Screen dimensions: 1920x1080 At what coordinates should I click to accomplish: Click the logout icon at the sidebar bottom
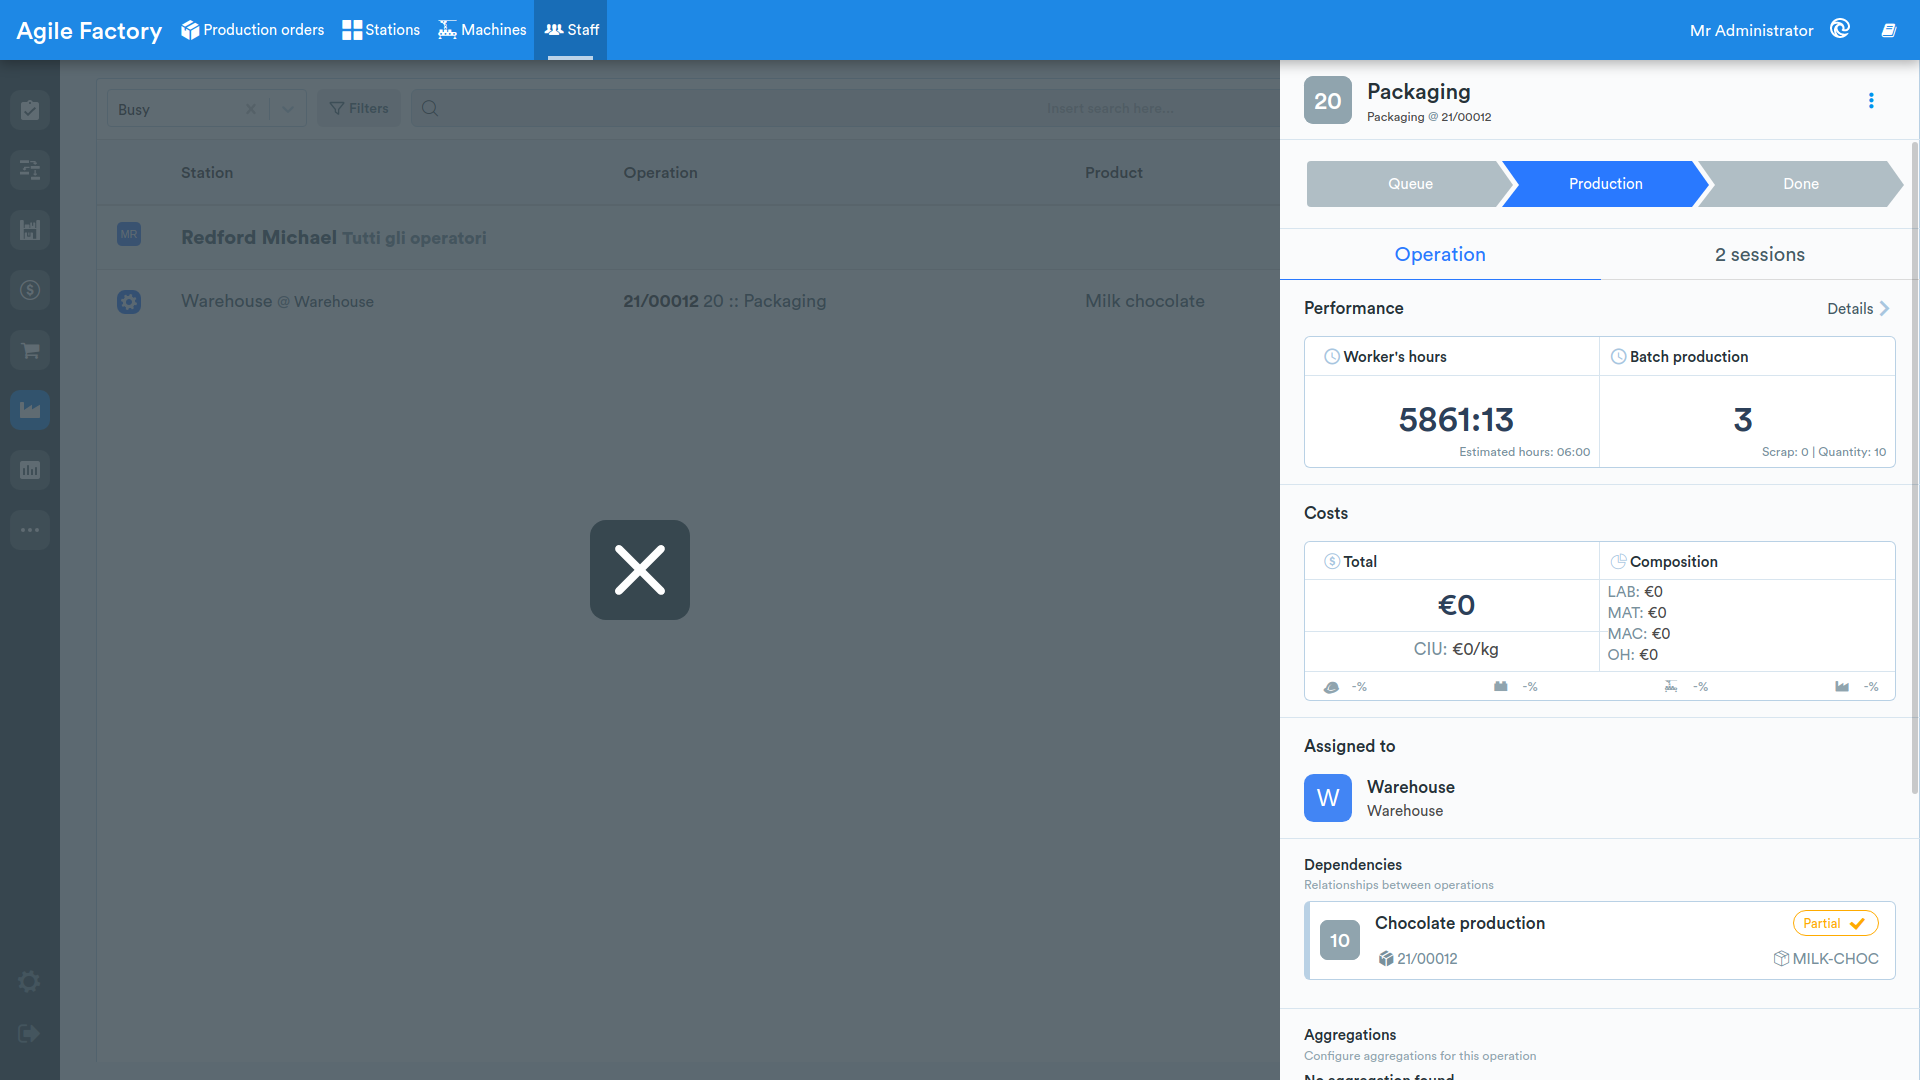click(30, 1033)
